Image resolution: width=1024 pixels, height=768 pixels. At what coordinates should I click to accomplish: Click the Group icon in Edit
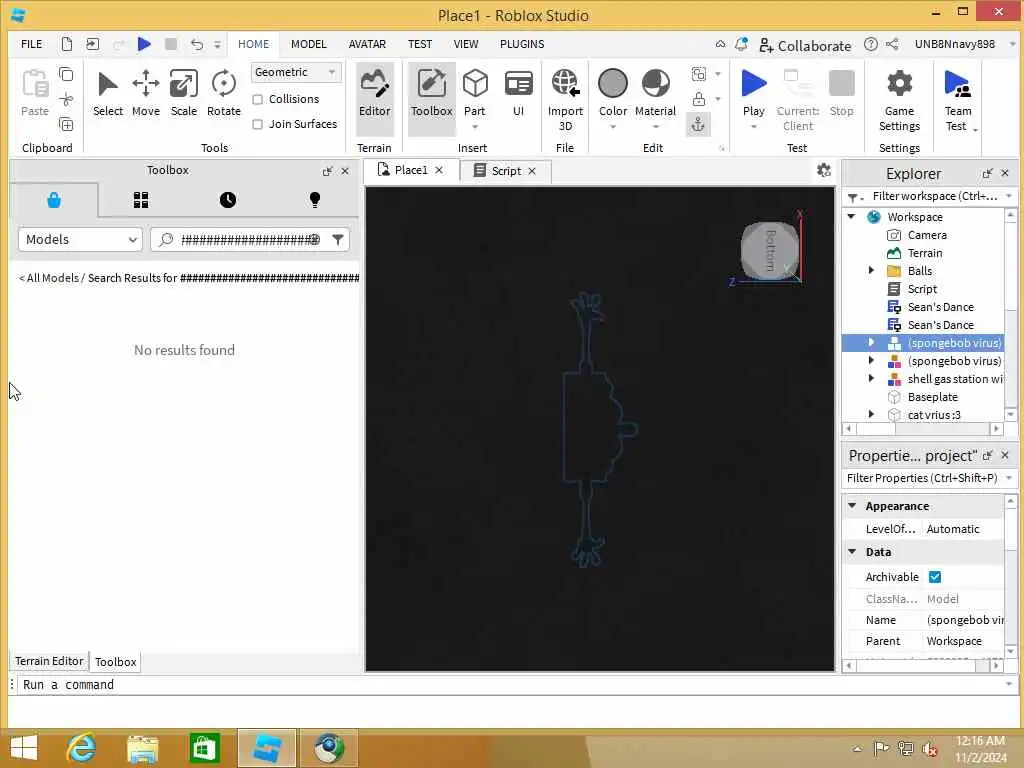pos(699,74)
